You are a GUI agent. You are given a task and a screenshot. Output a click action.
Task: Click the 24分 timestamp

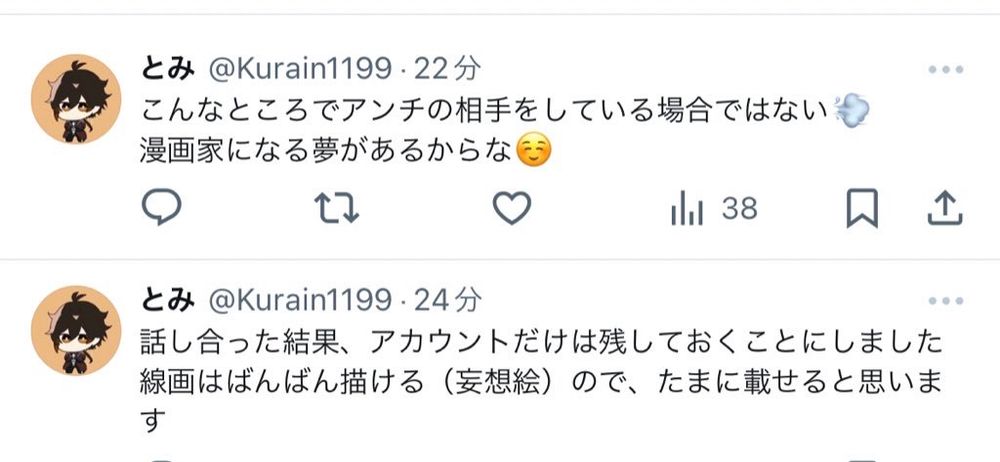pos(446,301)
